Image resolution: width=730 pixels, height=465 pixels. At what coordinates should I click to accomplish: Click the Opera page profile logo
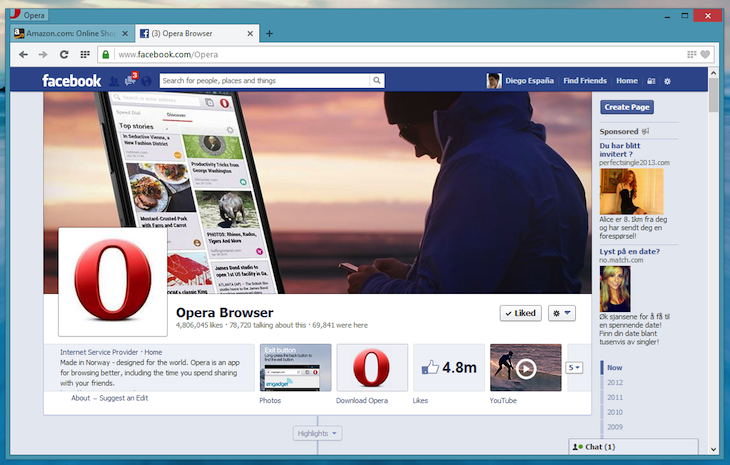113,282
